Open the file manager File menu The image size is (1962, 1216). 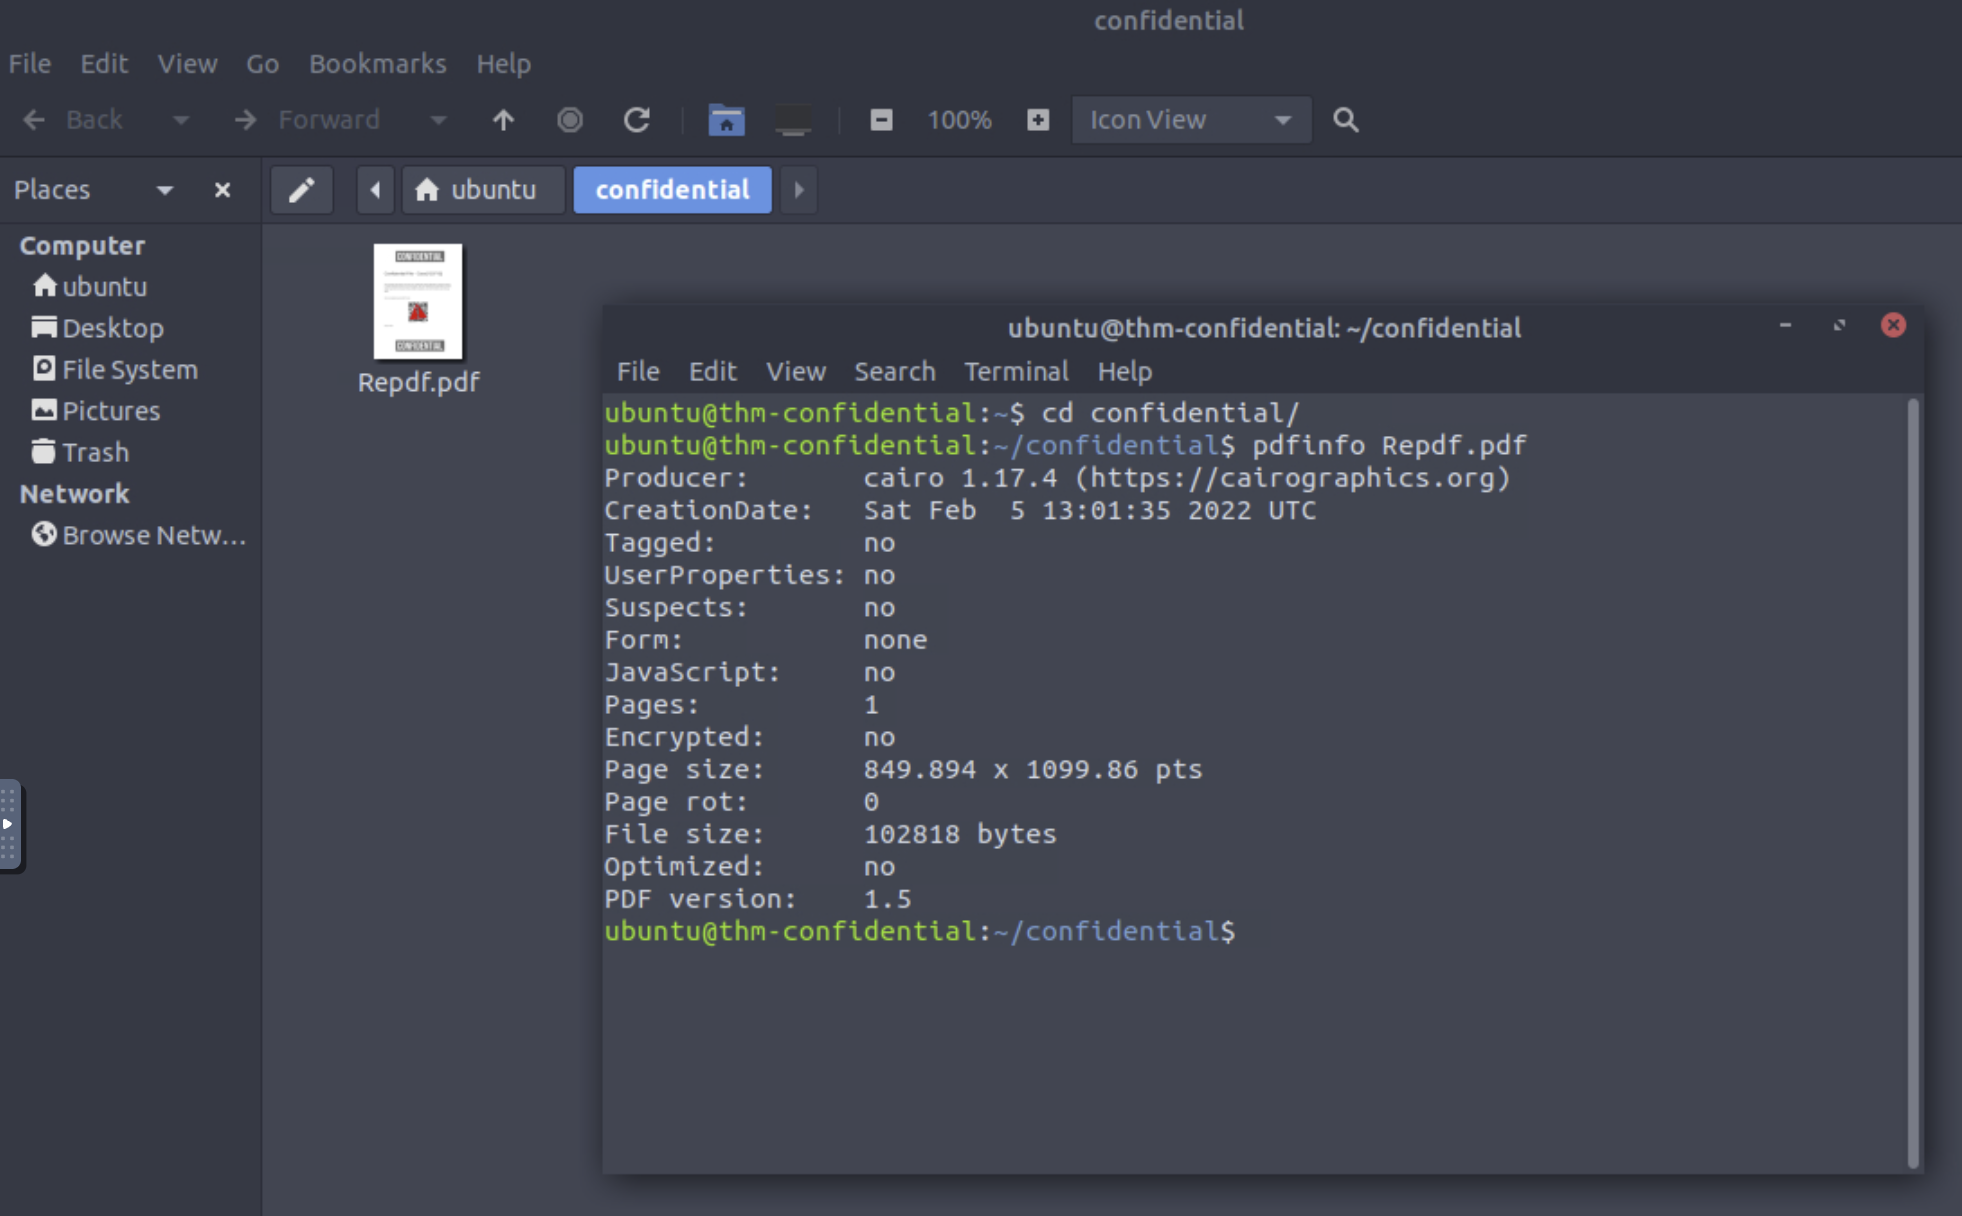[x=30, y=64]
